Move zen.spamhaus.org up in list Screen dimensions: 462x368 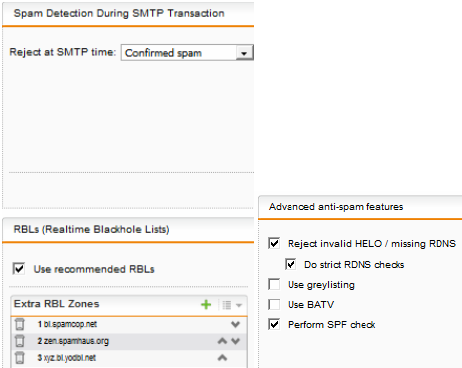pyautogui.click(x=222, y=341)
